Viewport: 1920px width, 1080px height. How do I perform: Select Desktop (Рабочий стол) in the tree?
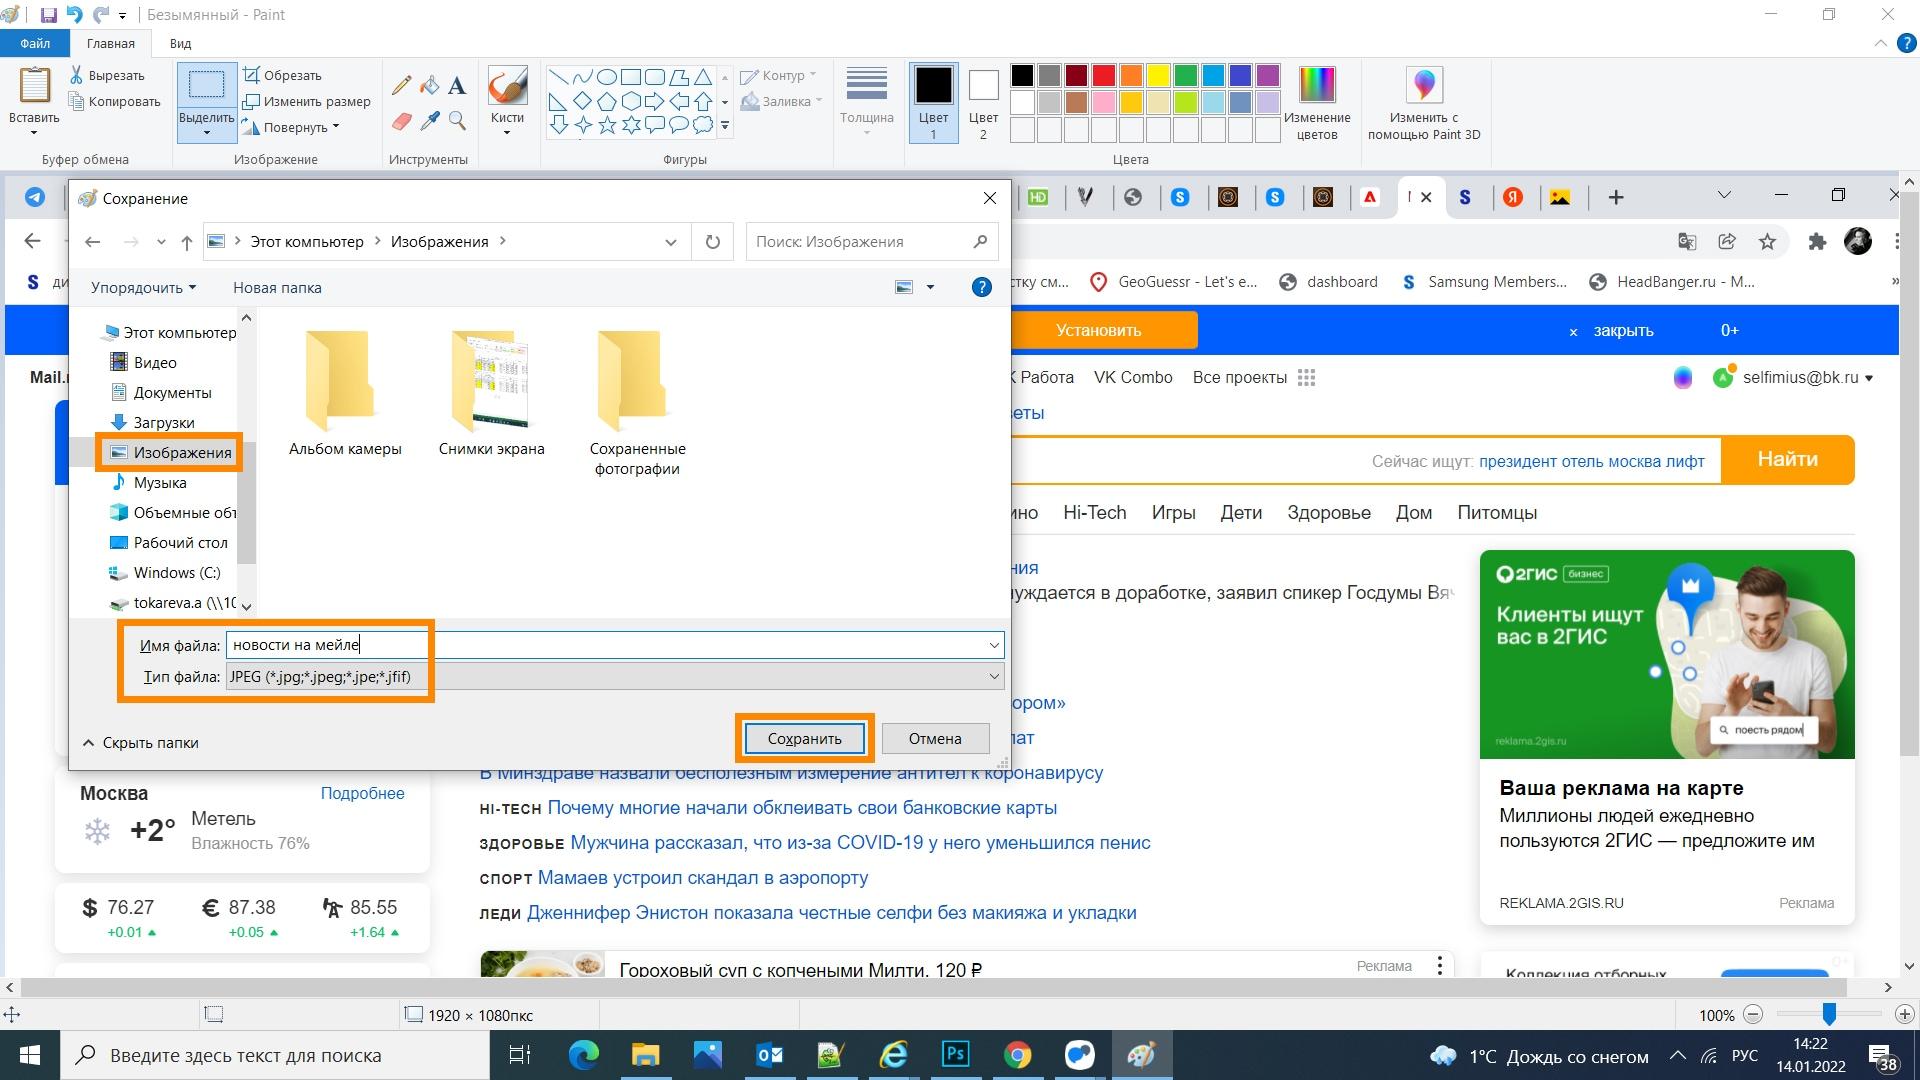[x=168, y=543]
